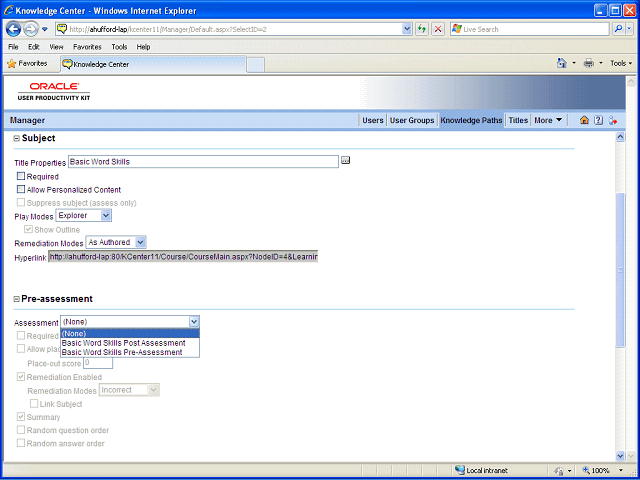
Task: Select (None) in the assessment list
Action: tap(130, 333)
